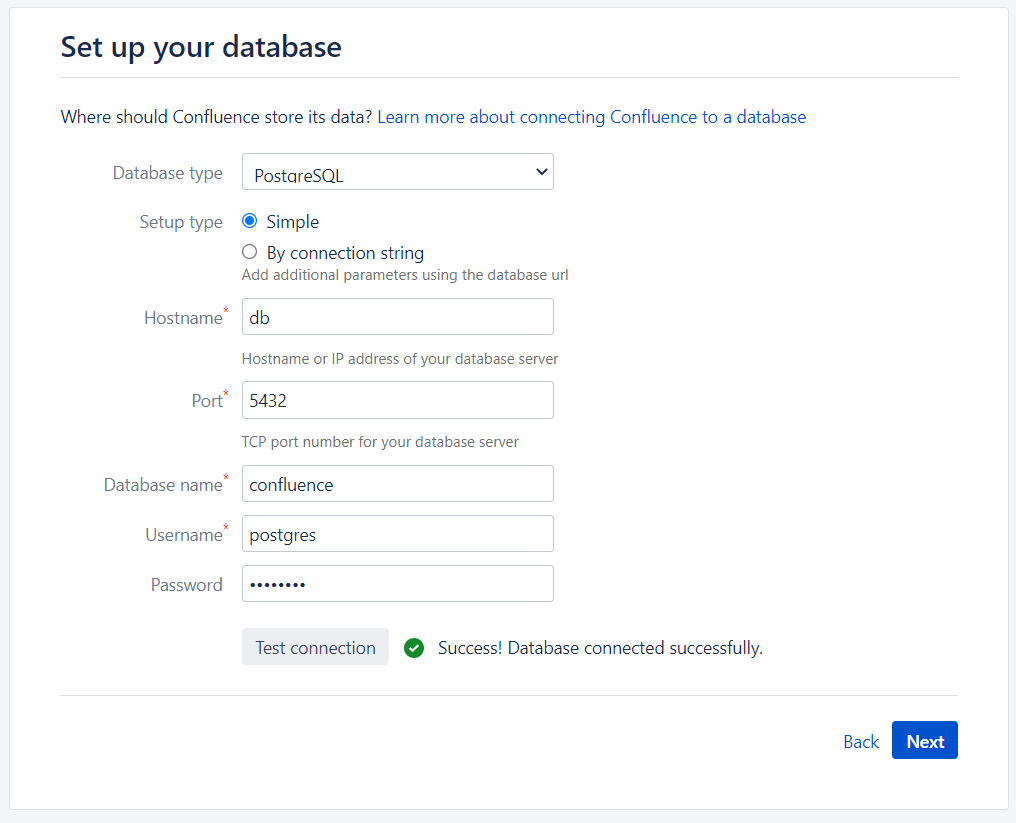
Task: Click the Set up your database heading
Action: [201, 47]
